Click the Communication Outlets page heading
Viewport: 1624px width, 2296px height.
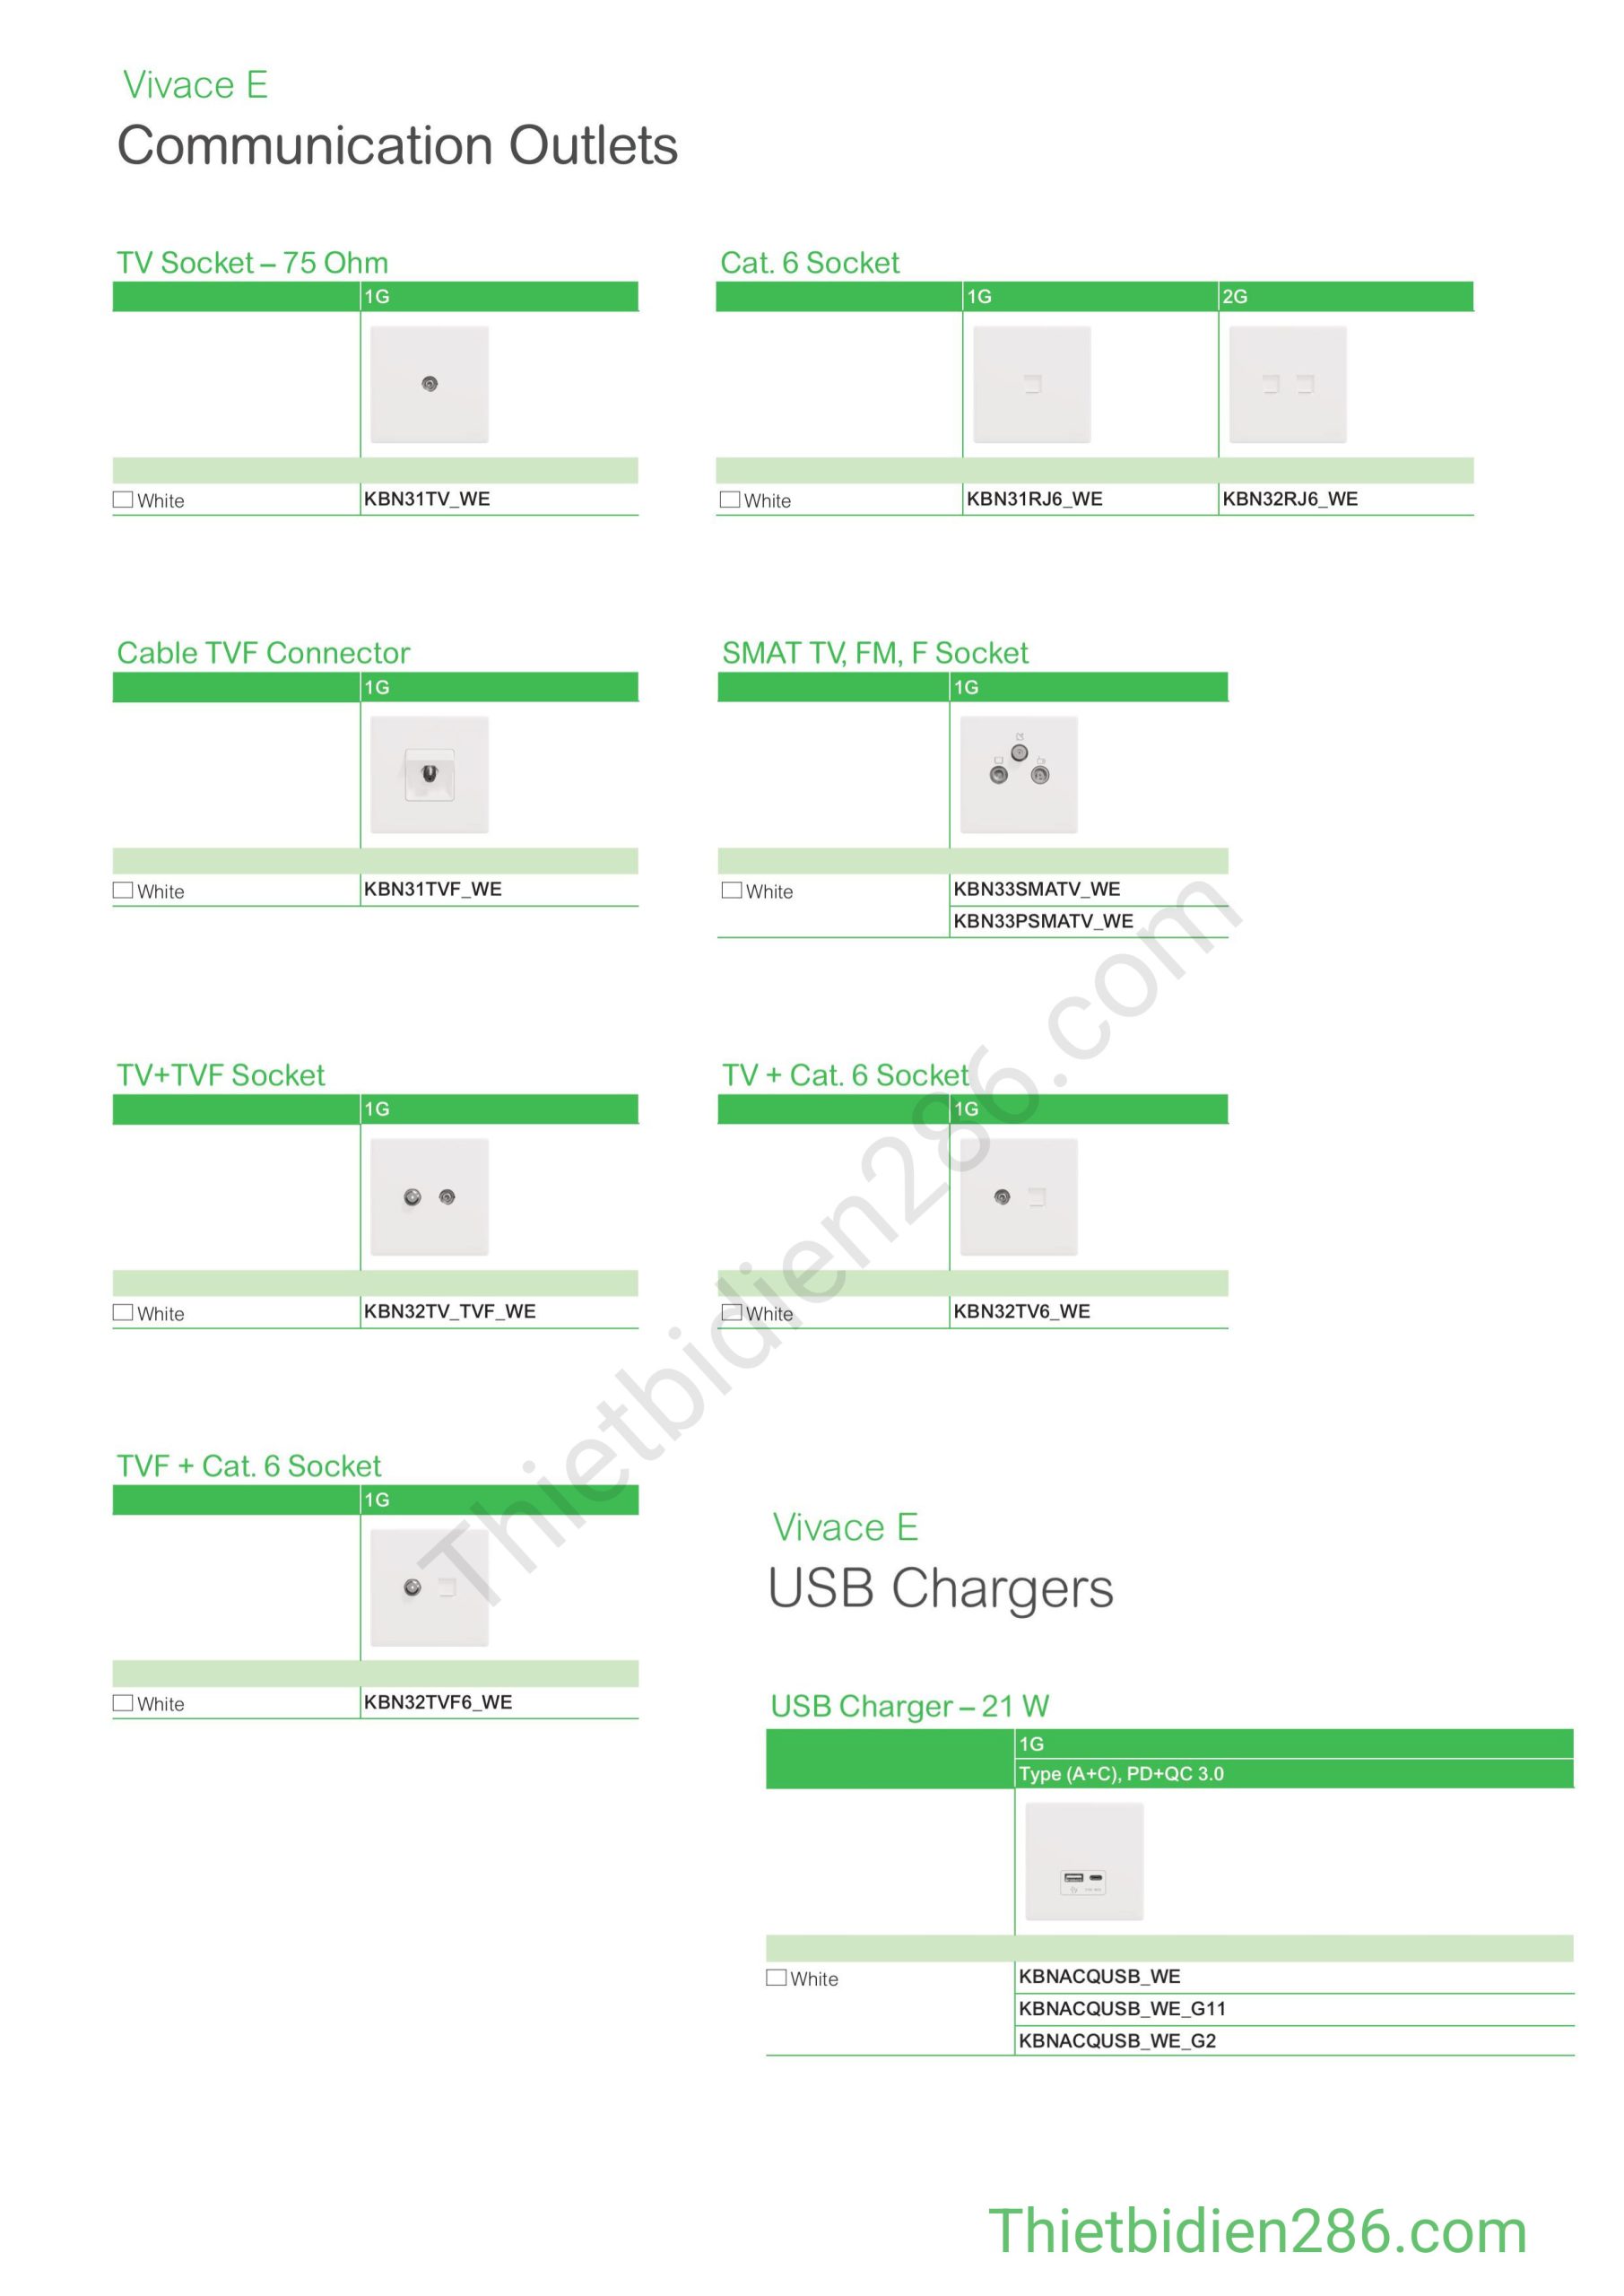(x=397, y=146)
